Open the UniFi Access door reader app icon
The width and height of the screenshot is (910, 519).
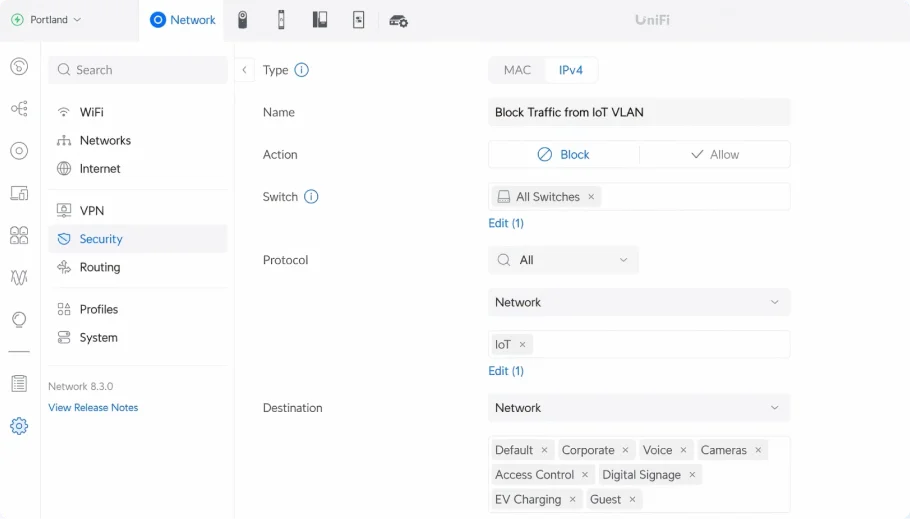281,20
